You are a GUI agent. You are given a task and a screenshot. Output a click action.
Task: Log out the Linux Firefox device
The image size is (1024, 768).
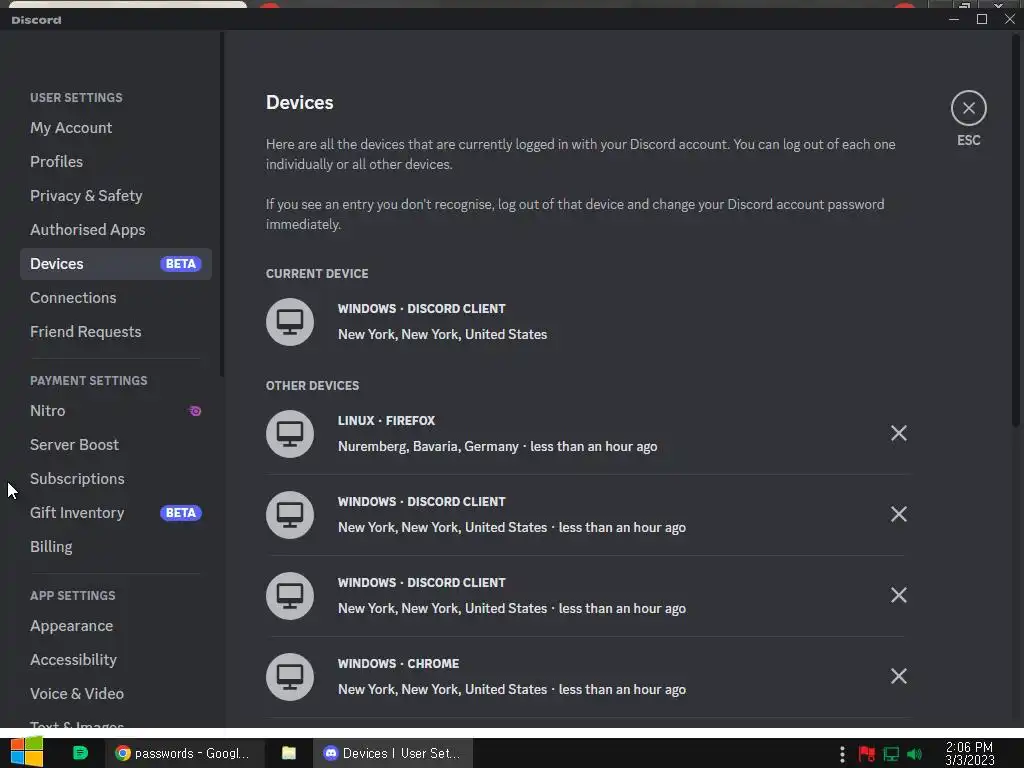899,433
